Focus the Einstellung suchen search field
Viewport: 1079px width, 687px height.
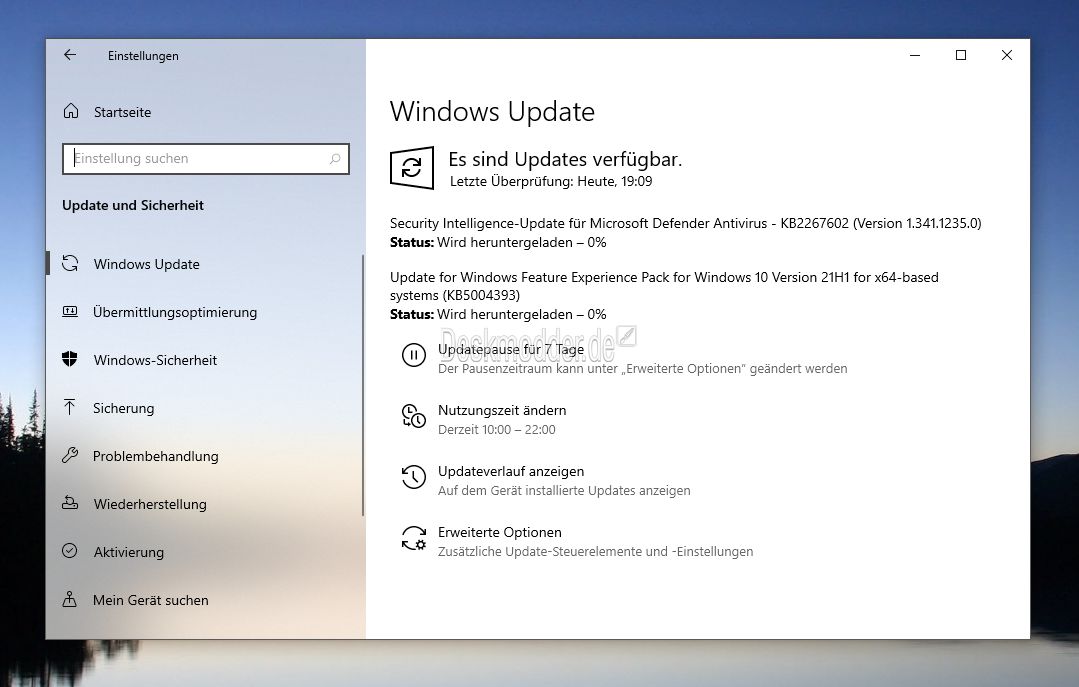(x=206, y=159)
